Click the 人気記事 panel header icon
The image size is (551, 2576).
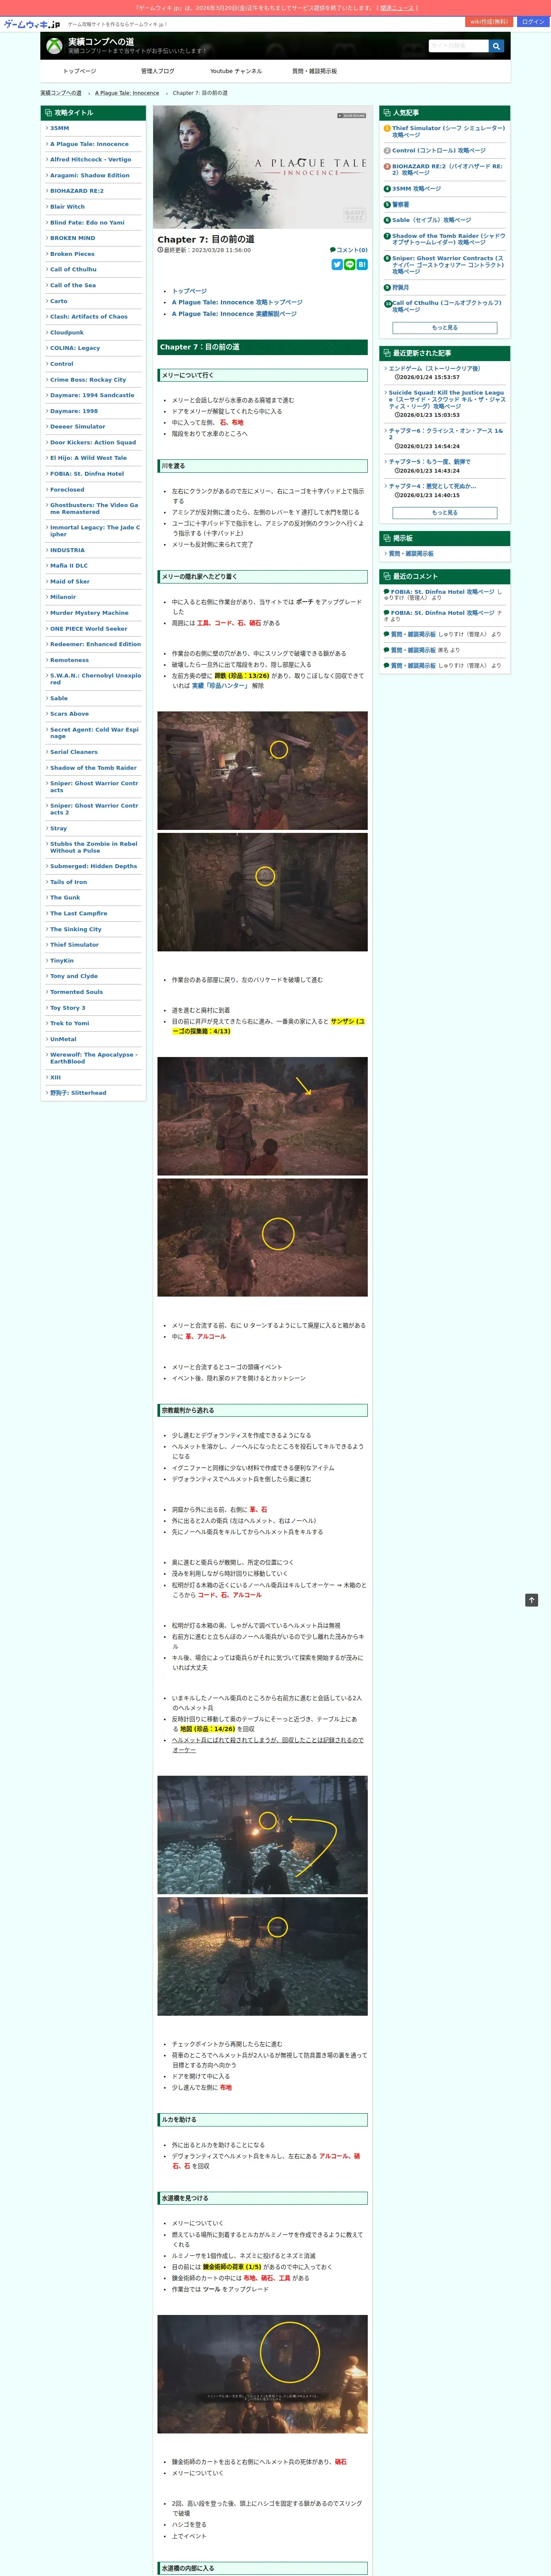point(387,113)
